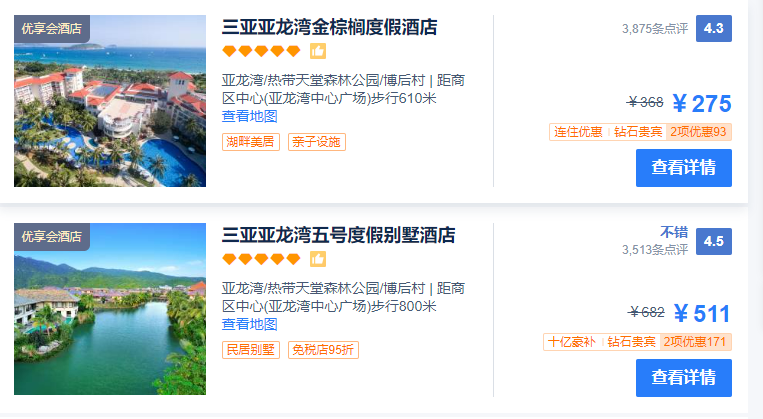Expand the 2项优惠171 discount details
763x419 pixels.
(695, 342)
